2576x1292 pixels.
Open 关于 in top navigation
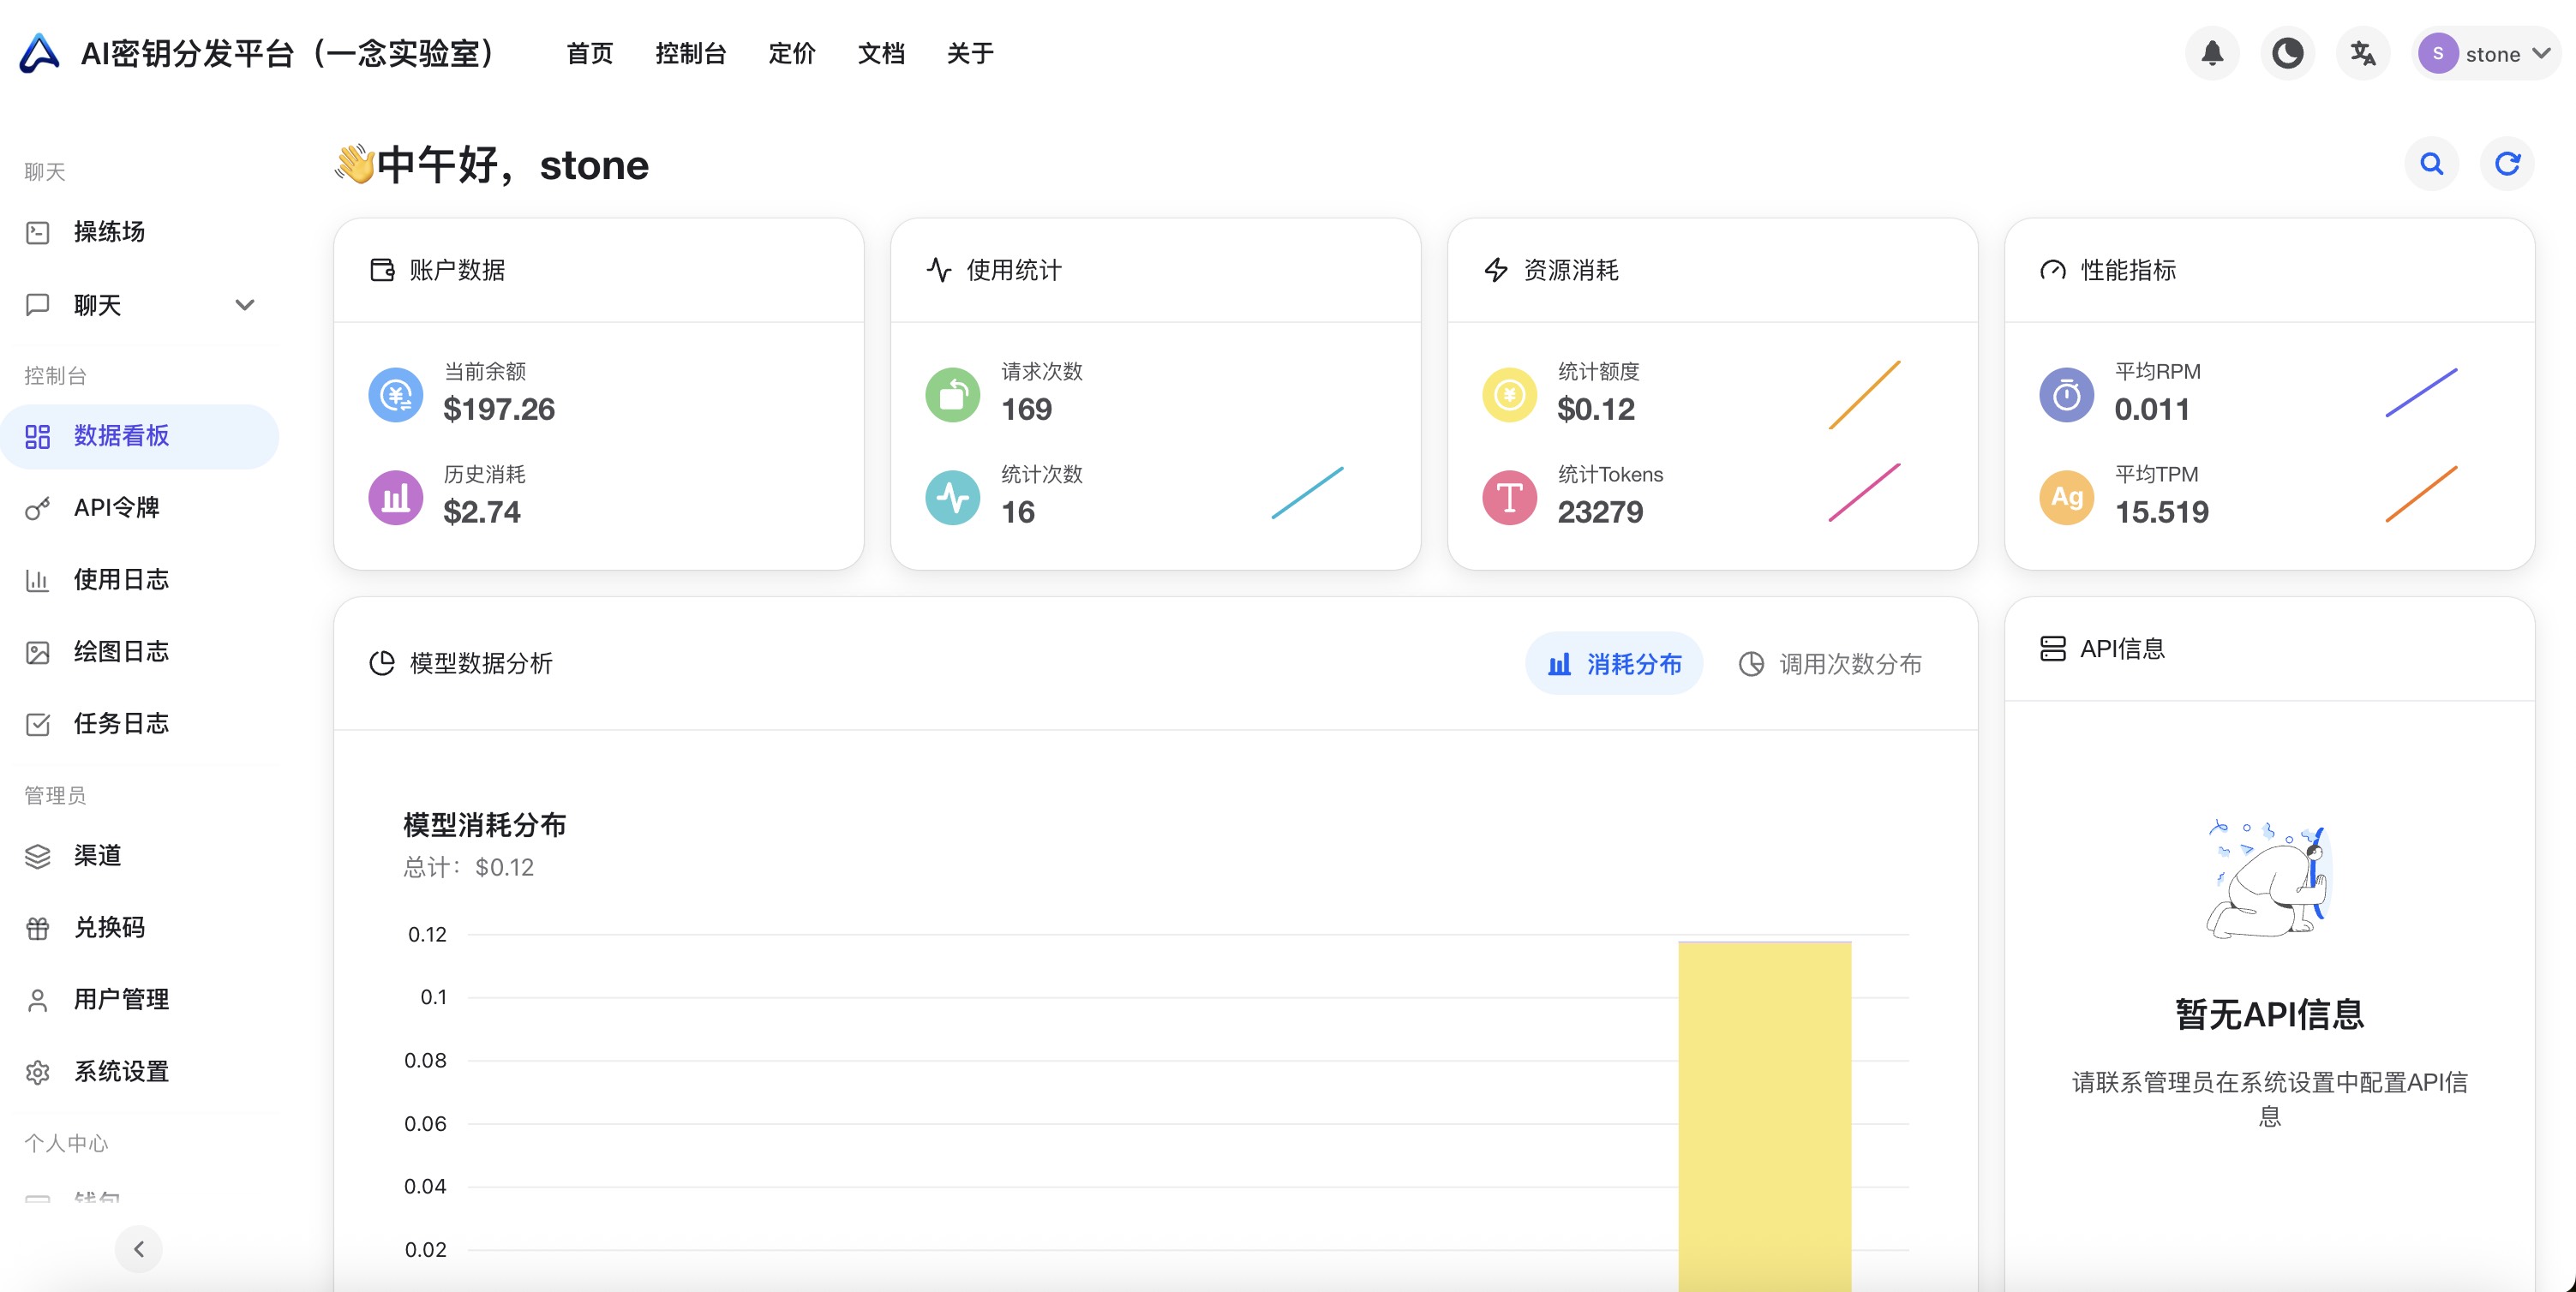tap(970, 53)
